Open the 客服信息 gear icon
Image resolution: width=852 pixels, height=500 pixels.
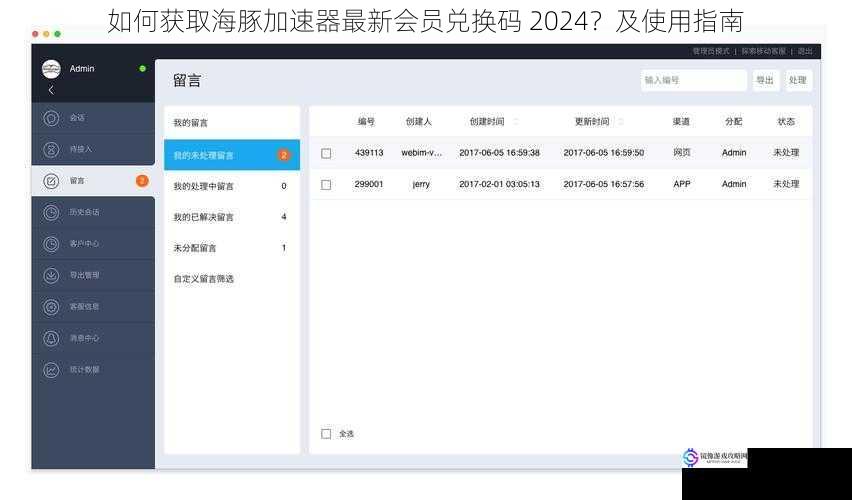51,307
